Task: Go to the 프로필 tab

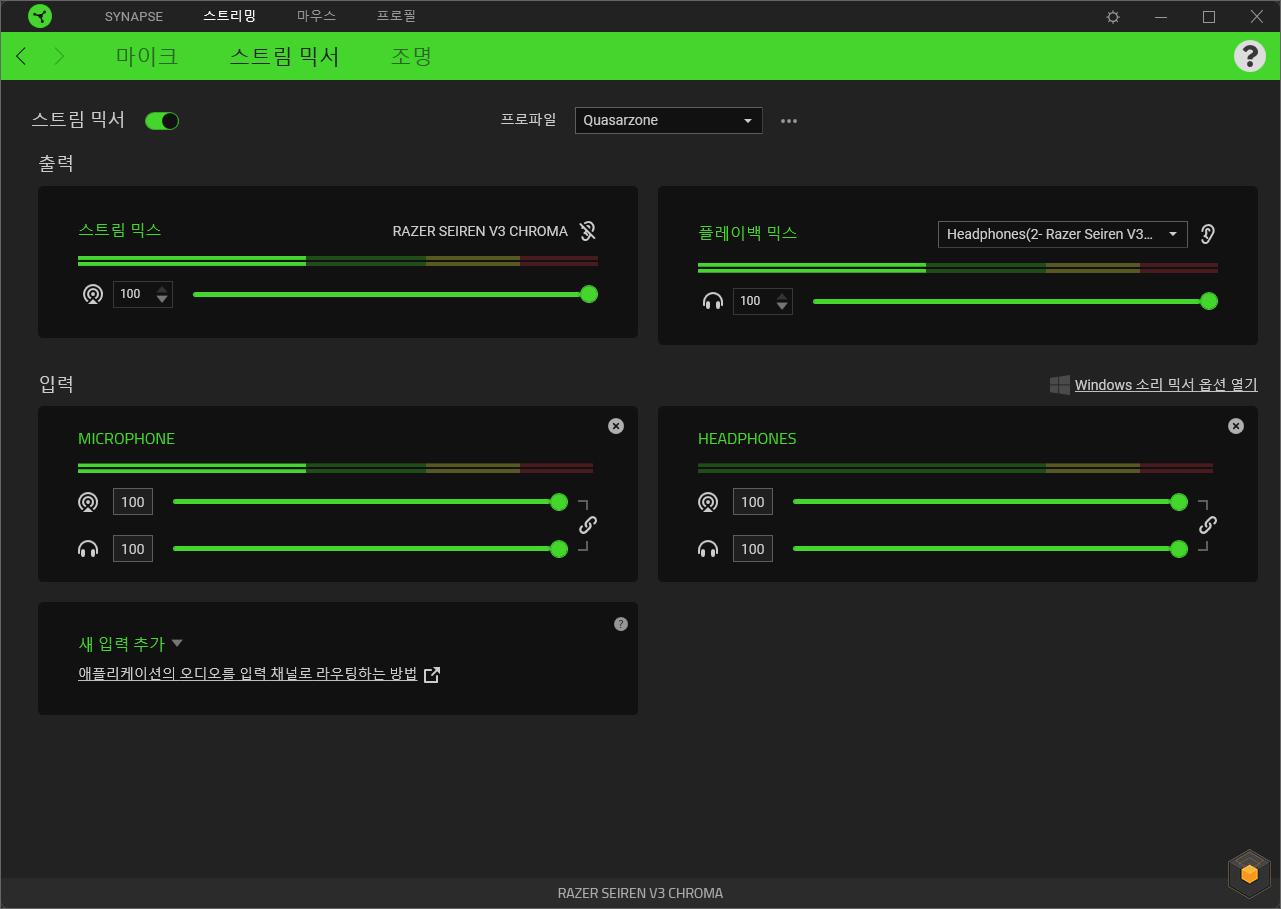Action: tap(396, 17)
